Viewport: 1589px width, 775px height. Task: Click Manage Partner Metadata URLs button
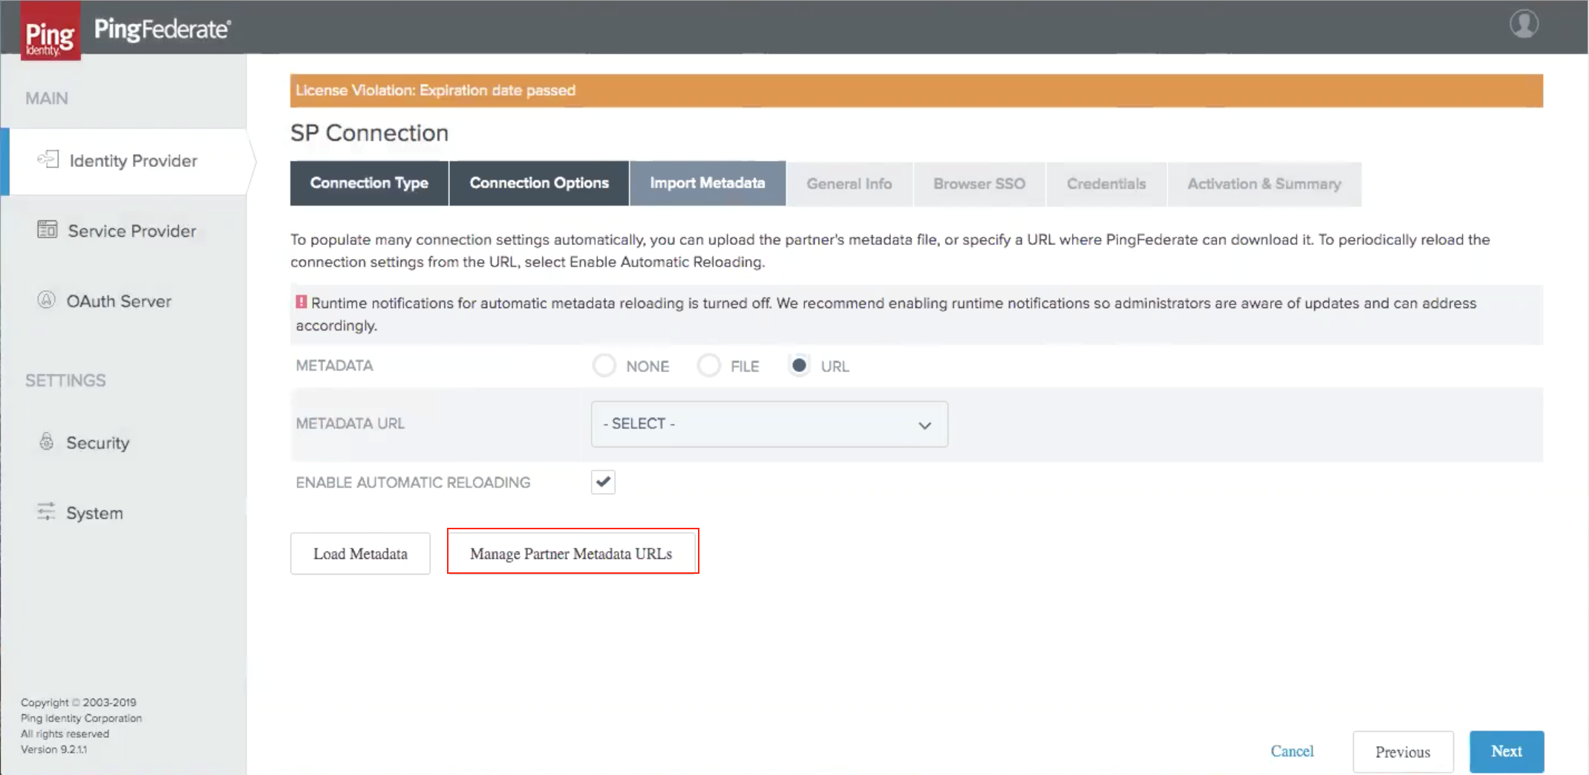(x=572, y=552)
